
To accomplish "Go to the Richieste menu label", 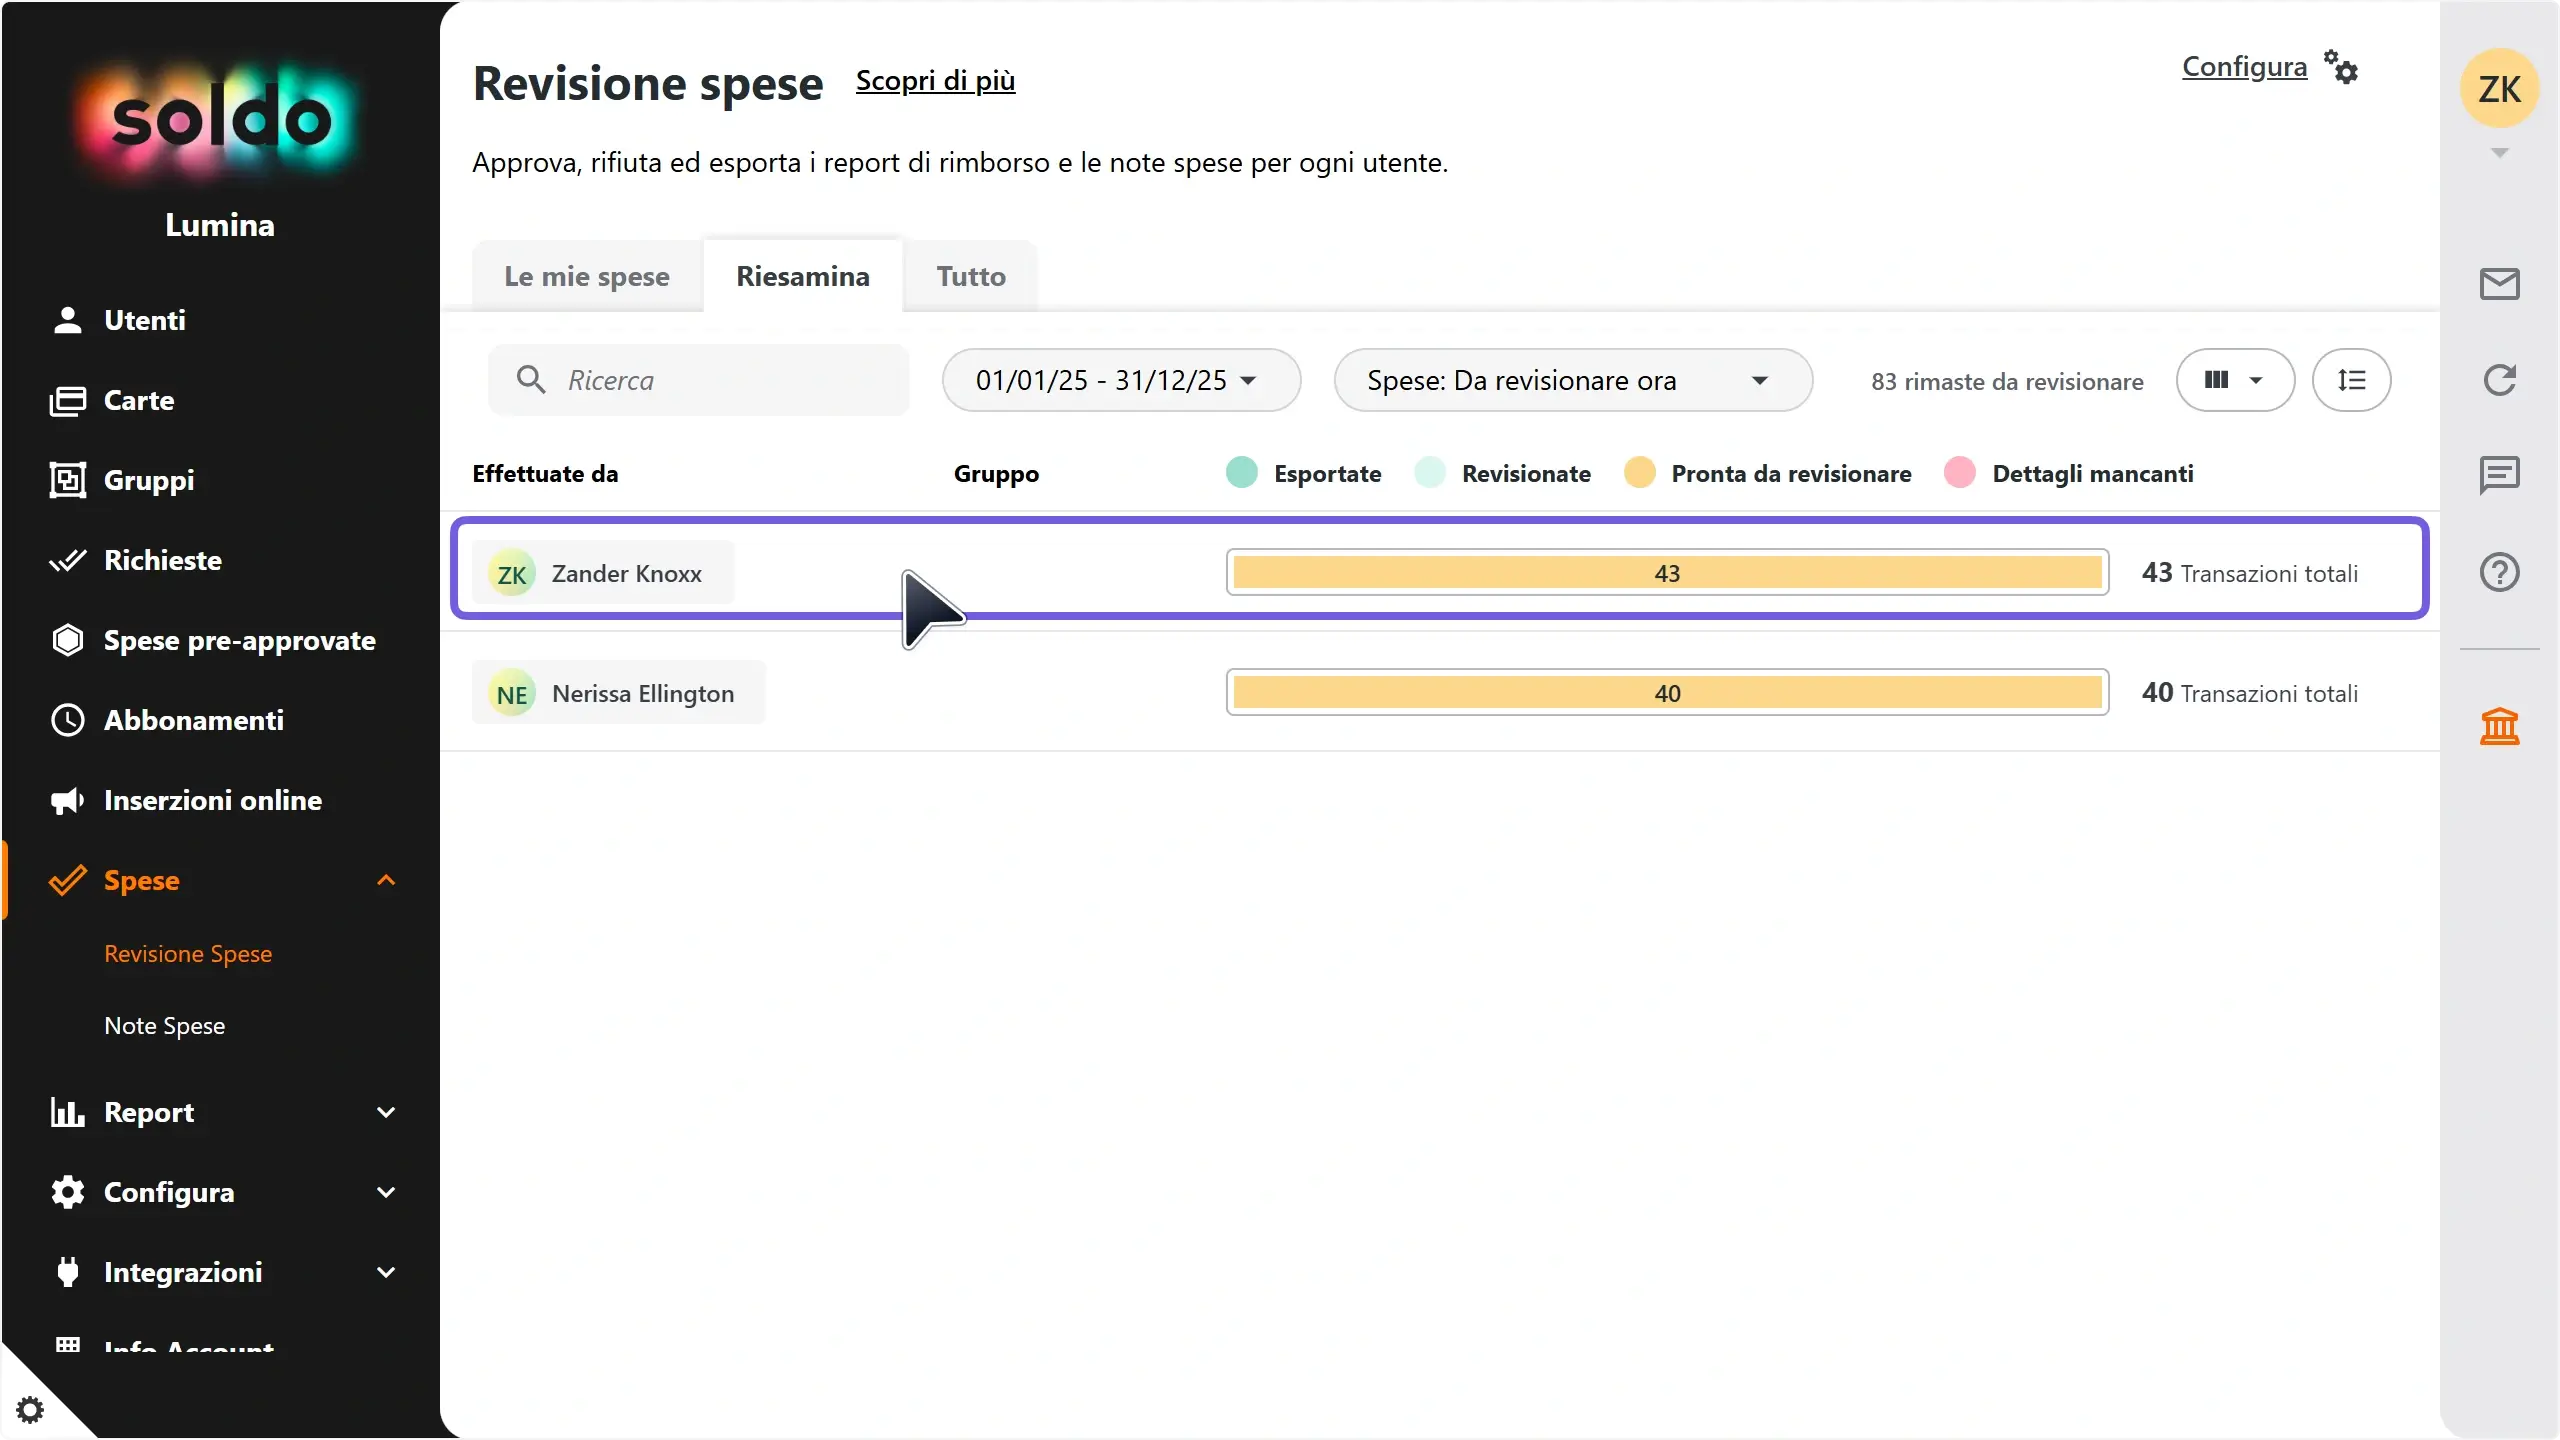I will 163,560.
